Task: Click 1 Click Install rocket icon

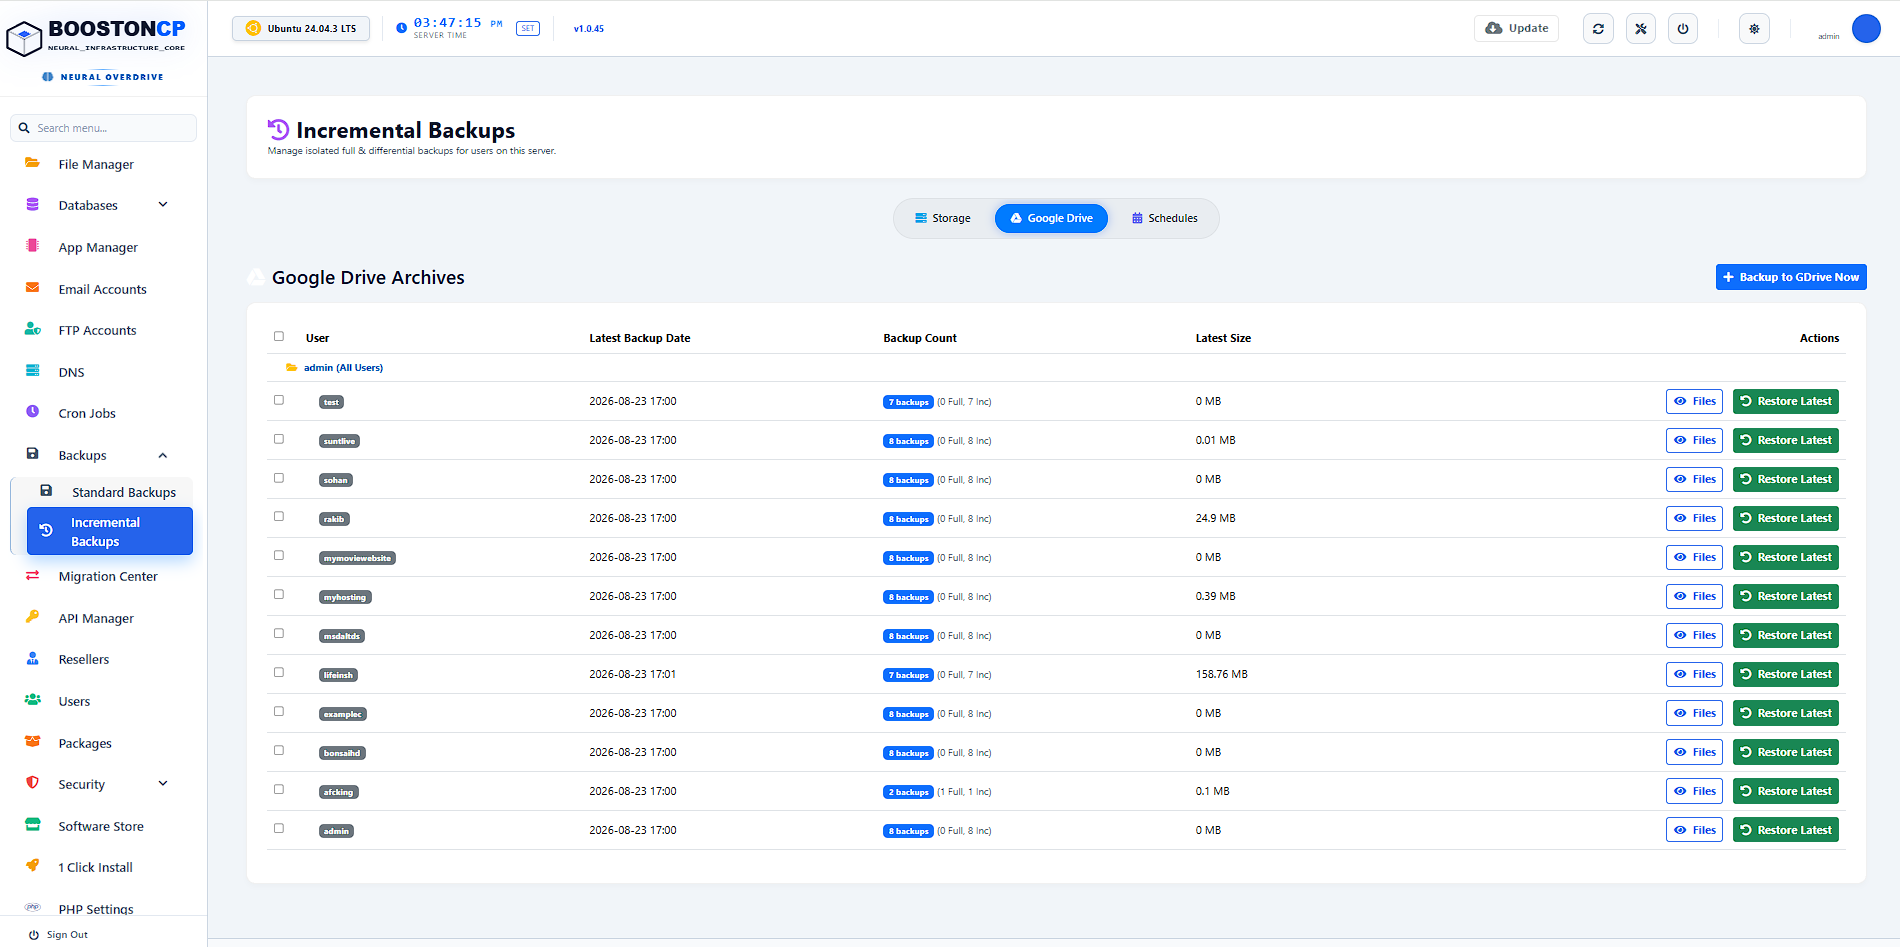Action: [32, 866]
